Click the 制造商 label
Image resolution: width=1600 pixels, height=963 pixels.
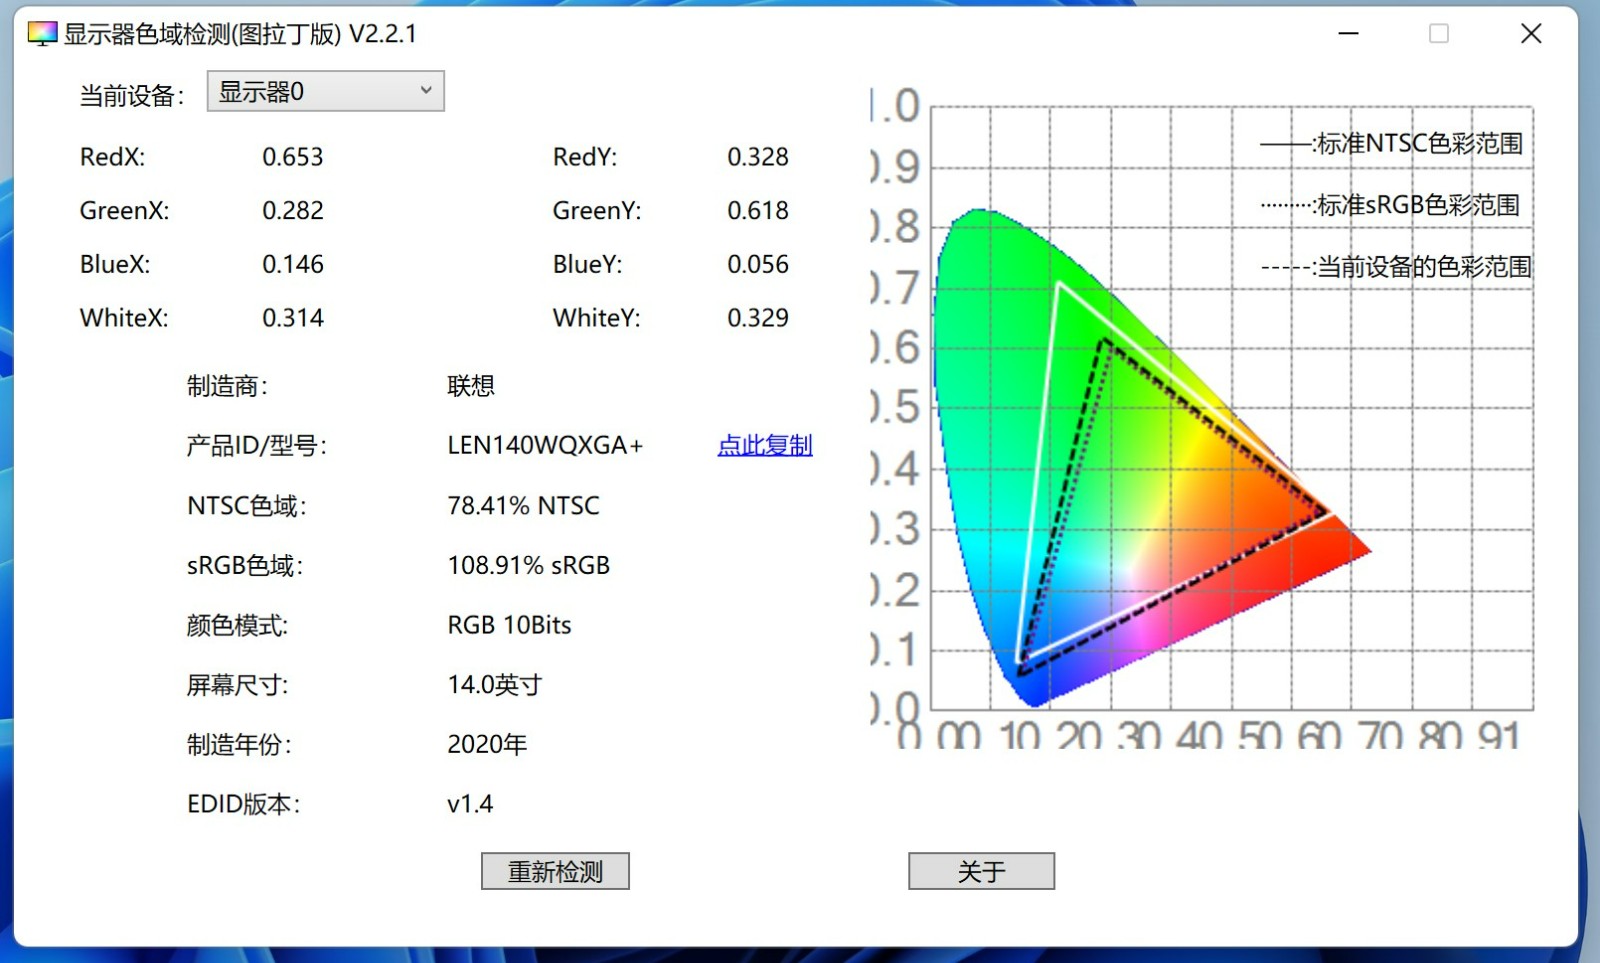pos(227,386)
